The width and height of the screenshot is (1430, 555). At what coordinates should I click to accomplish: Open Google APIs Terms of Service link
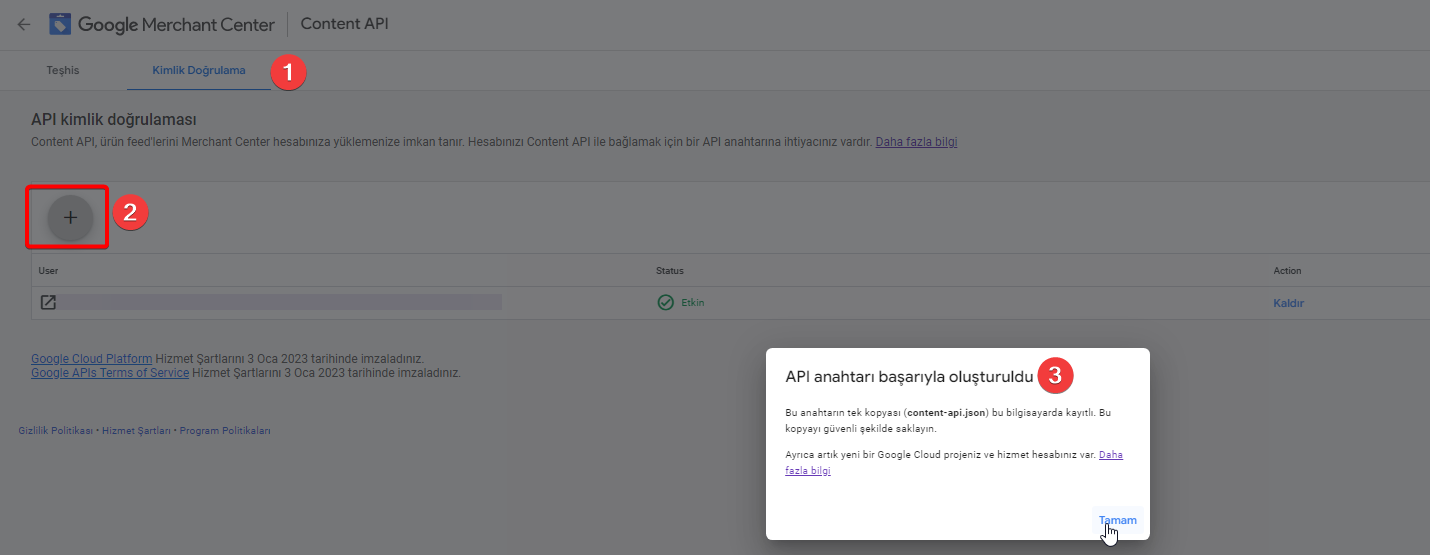[x=110, y=372]
